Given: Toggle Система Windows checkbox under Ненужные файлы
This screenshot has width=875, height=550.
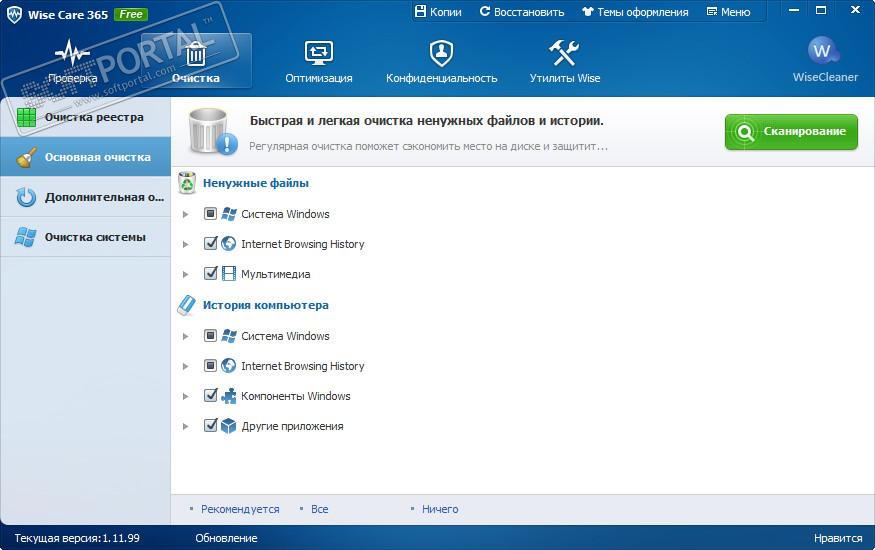Looking at the screenshot, I should (210, 214).
